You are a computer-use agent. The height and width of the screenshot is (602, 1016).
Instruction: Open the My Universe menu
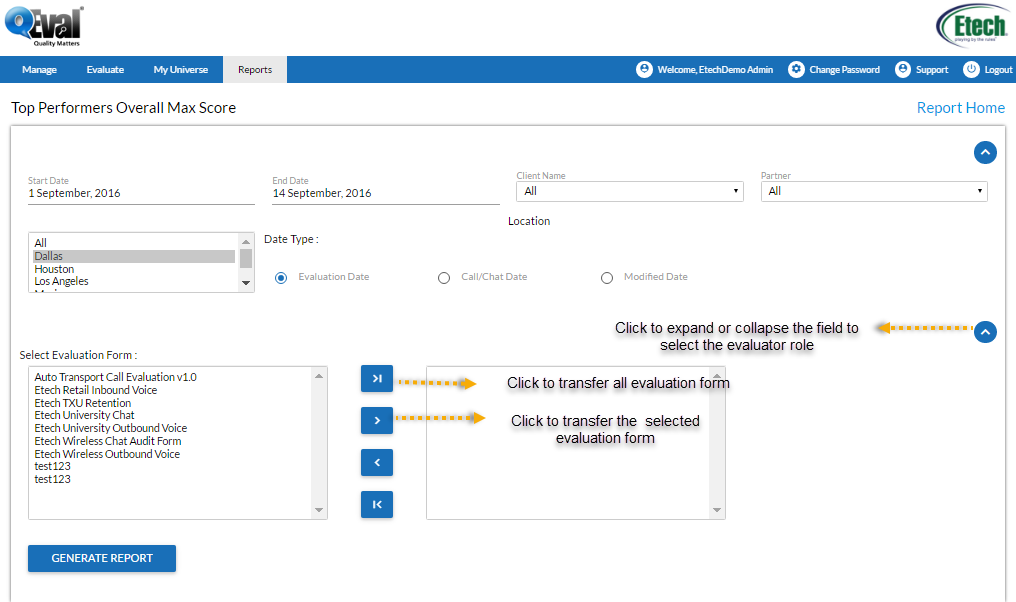coord(180,69)
